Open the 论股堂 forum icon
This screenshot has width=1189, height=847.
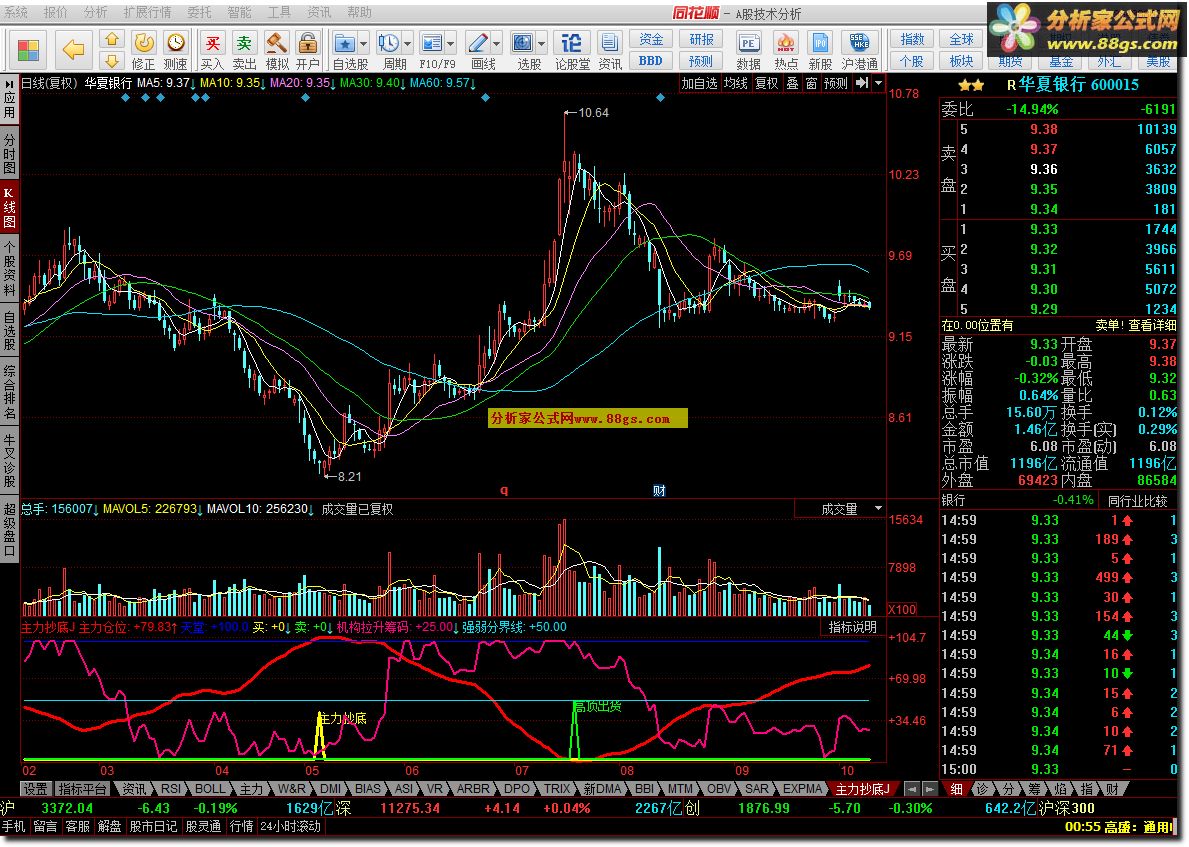(572, 51)
